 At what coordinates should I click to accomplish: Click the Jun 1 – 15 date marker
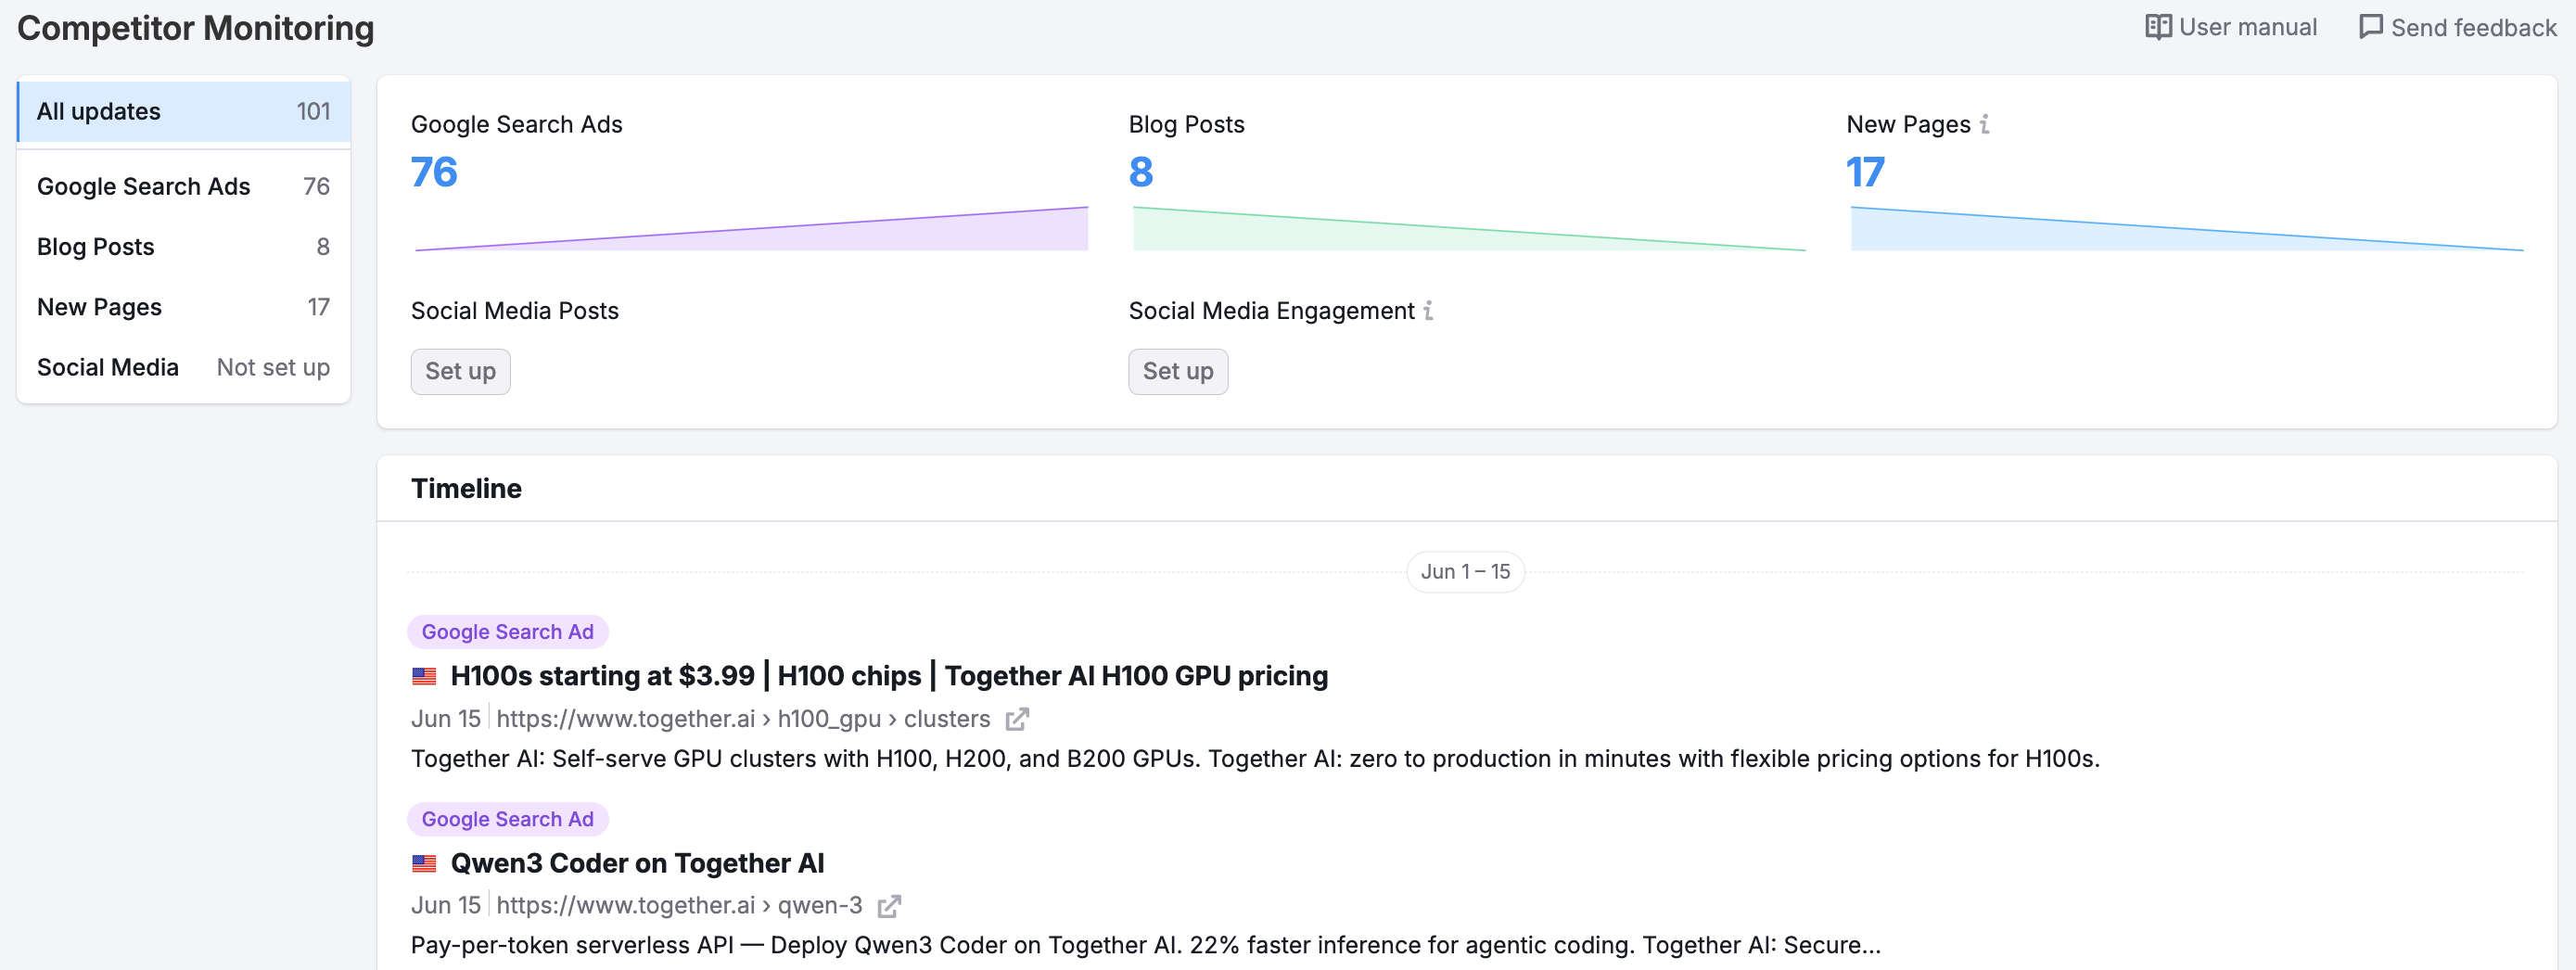(x=1465, y=572)
